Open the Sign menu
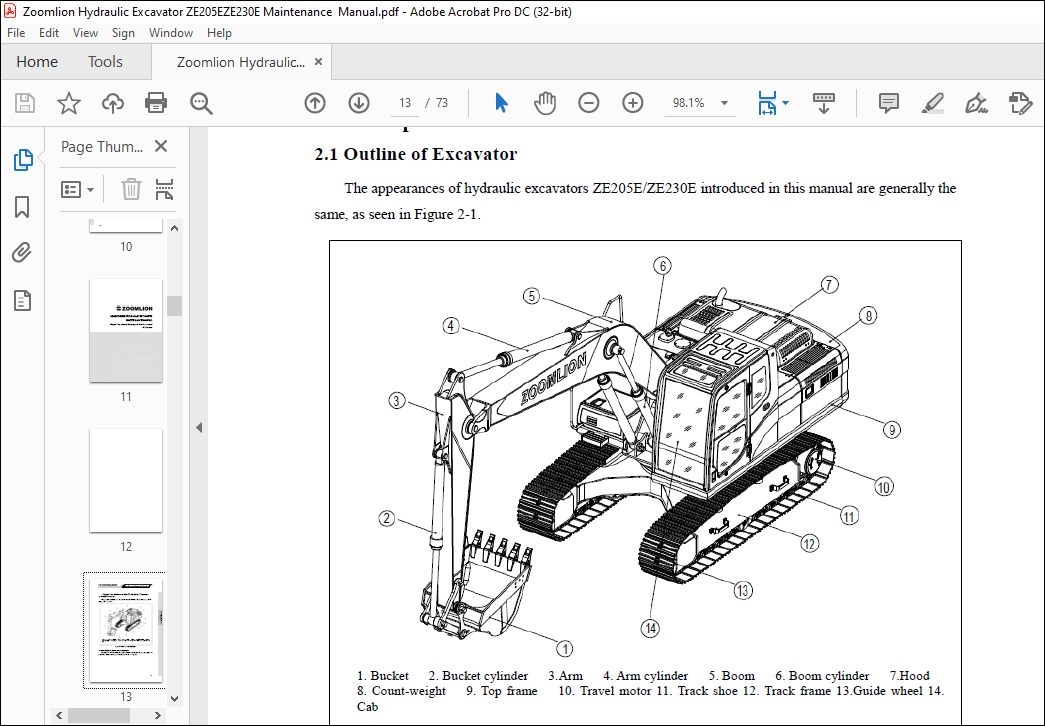Image resolution: width=1045 pixels, height=726 pixels. click(x=123, y=33)
